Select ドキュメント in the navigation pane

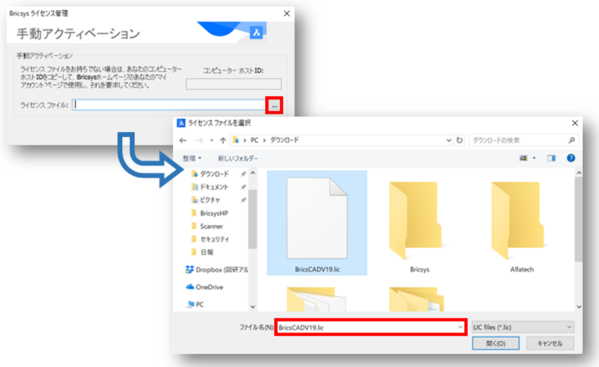pyautogui.click(x=214, y=187)
